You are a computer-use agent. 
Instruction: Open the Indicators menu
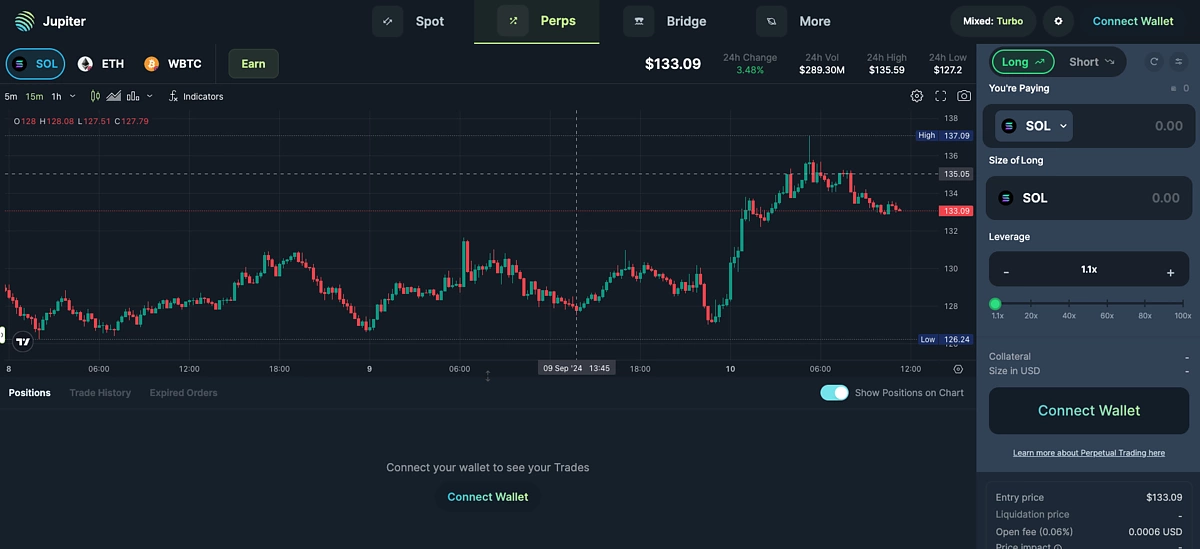coord(195,97)
